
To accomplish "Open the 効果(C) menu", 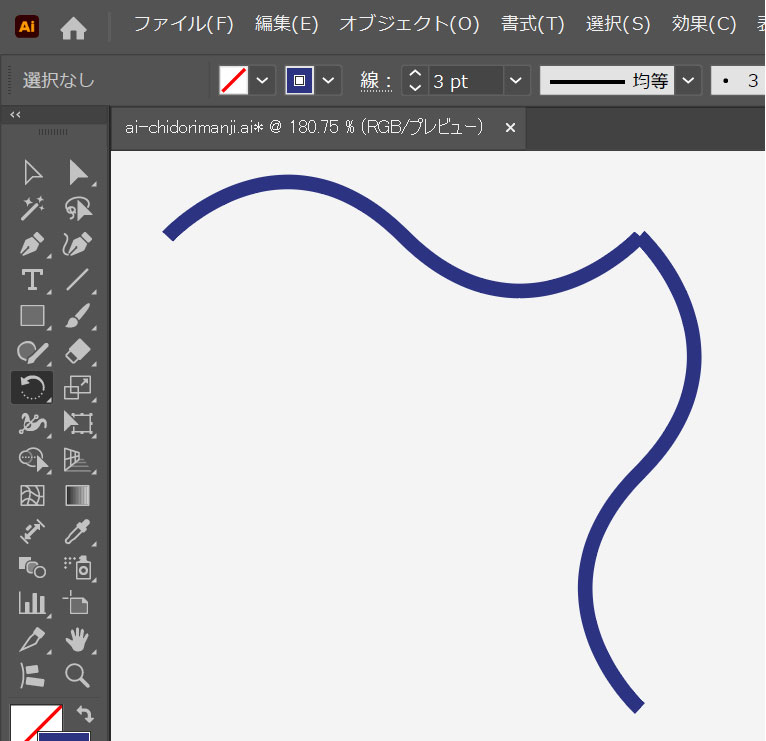I will (x=704, y=24).
